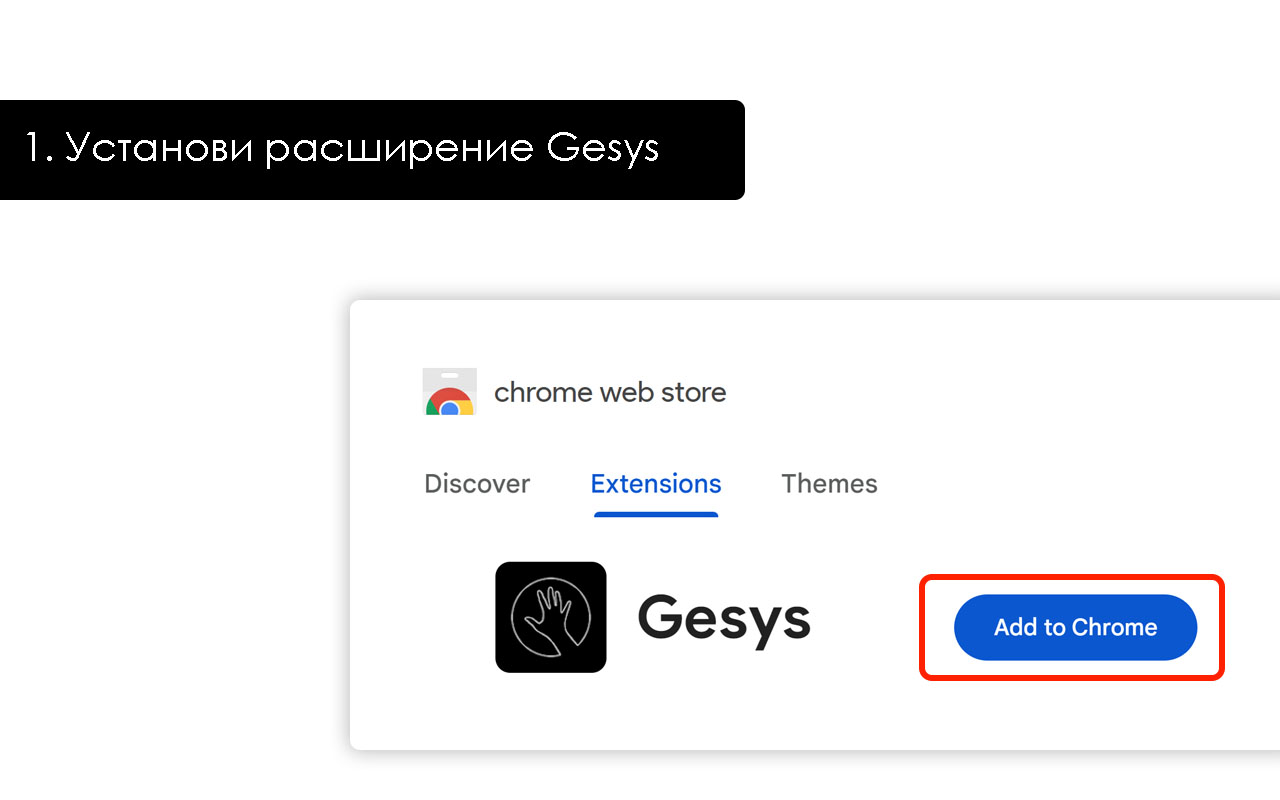This screenshot has width=1280, height=800.
Task: Click the Chrome Web Store shopping bag icon
Action: [449, 392]
